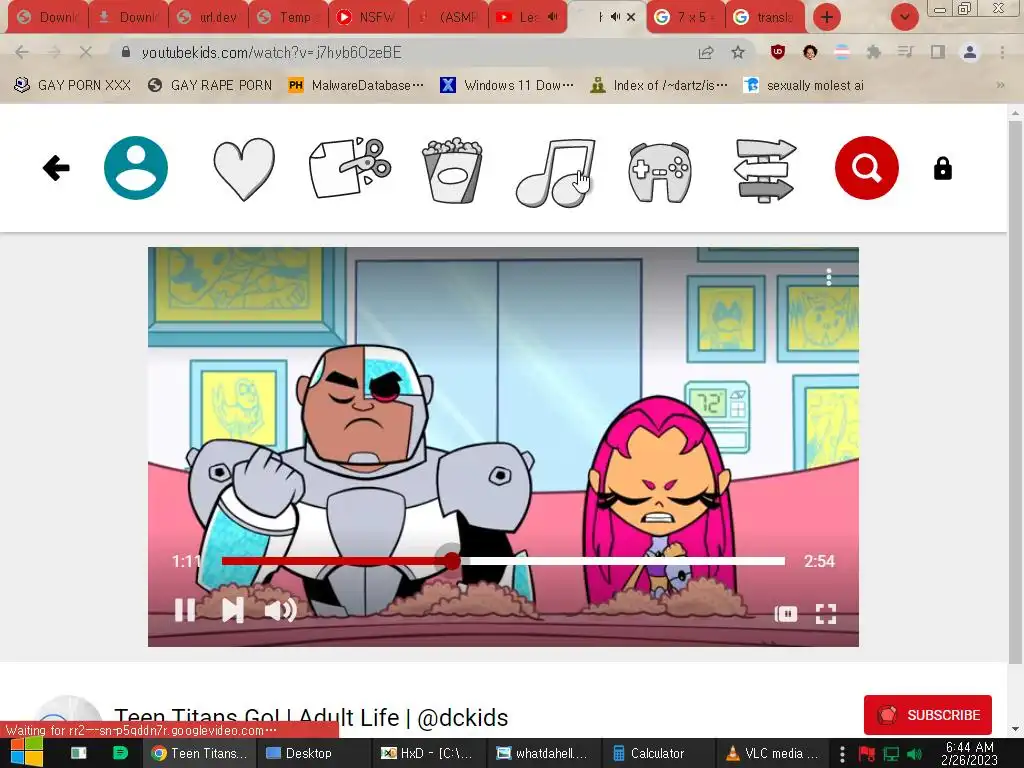Click the red SUBSCRIBE button
The image size is (1024, 768).
pos(927,715)
